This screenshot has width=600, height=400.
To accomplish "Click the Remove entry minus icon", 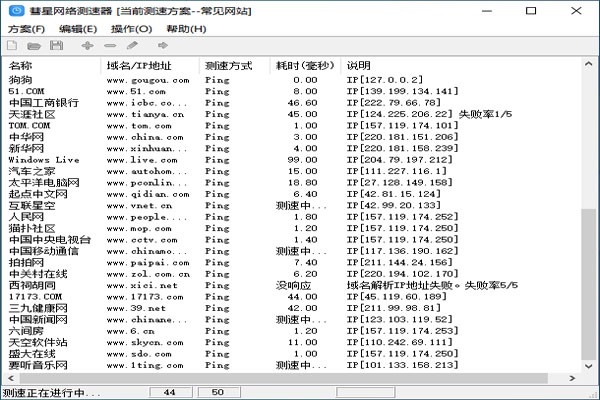I will coord(110,46).
